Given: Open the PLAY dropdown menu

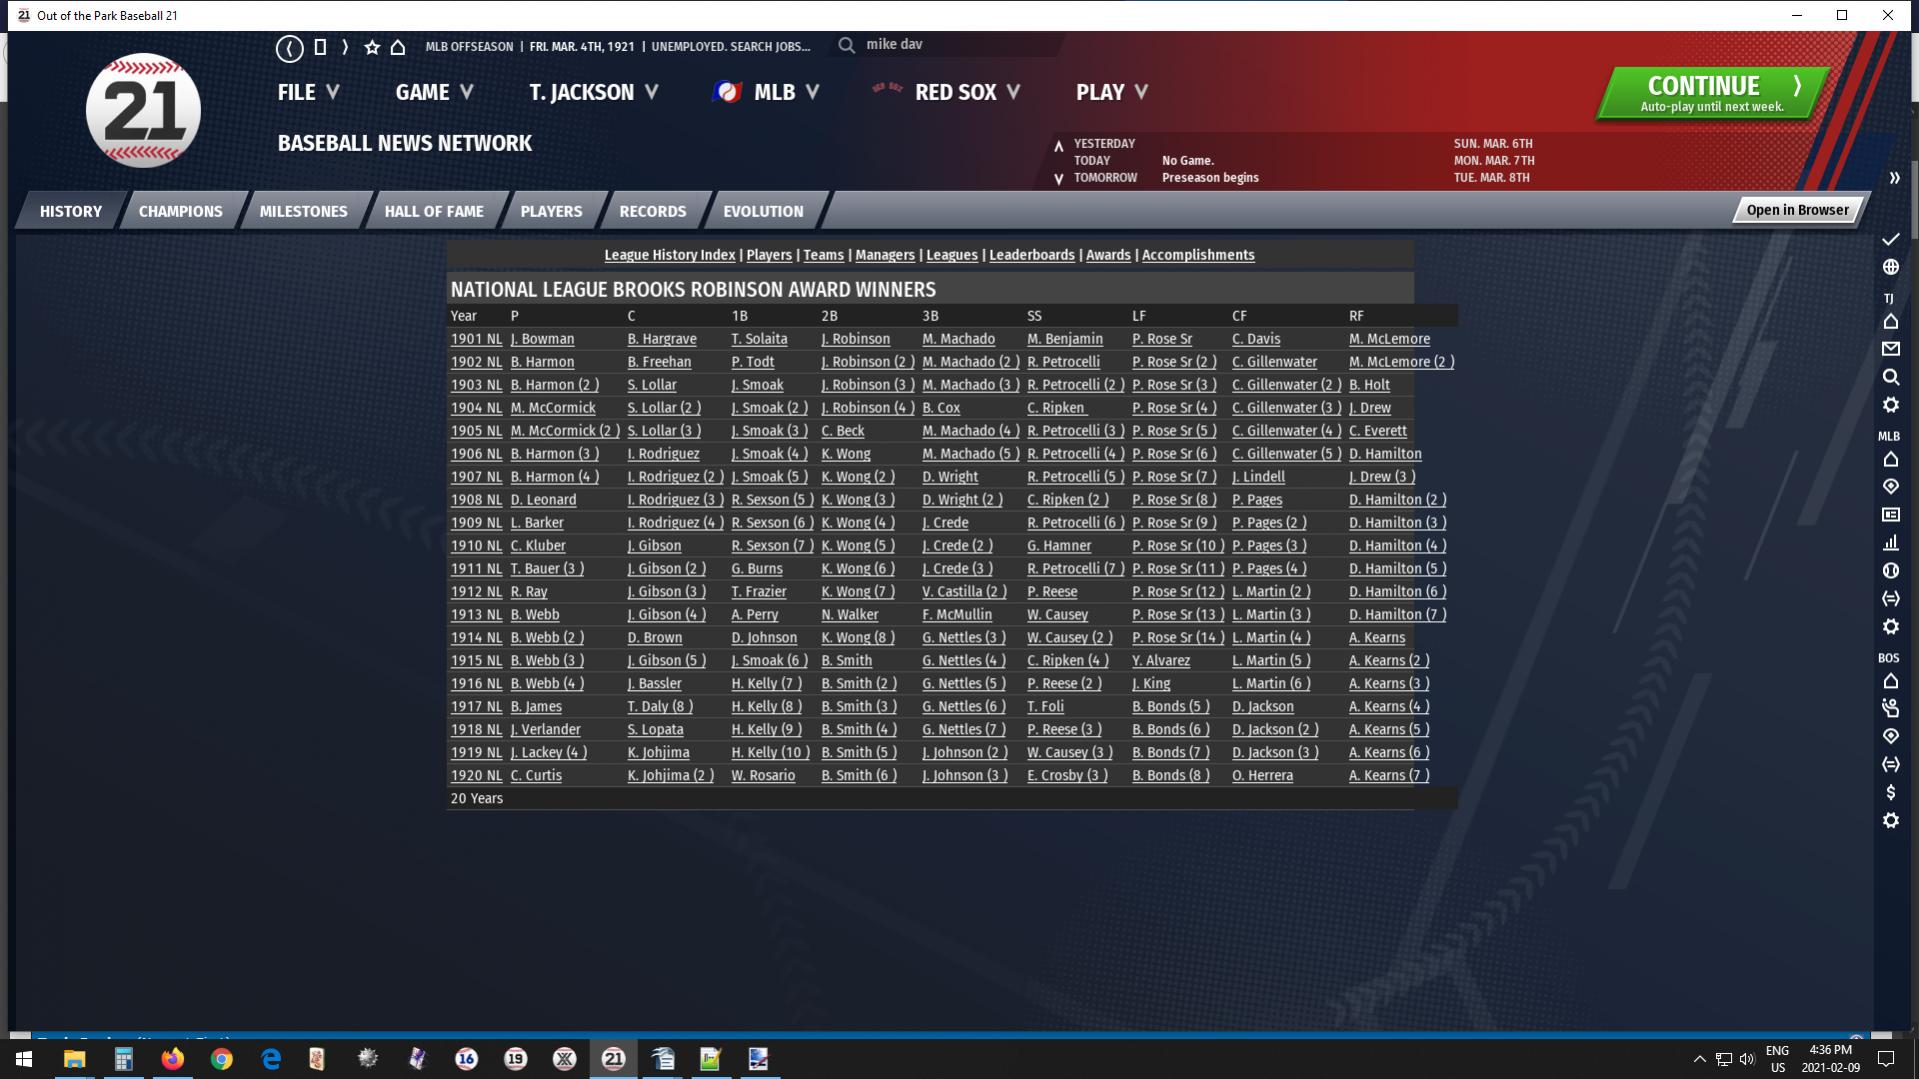Looking at the screenshot, I should [1111, 92].
